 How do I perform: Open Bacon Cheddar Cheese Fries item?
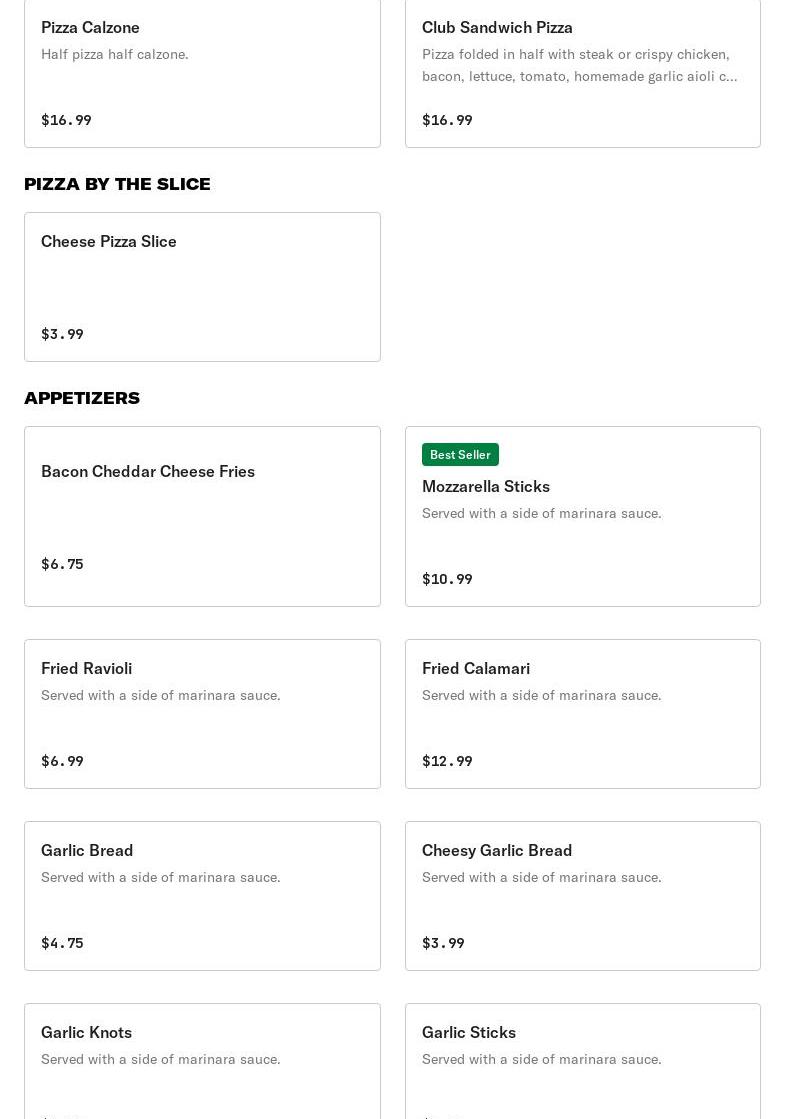coord(202,517)
